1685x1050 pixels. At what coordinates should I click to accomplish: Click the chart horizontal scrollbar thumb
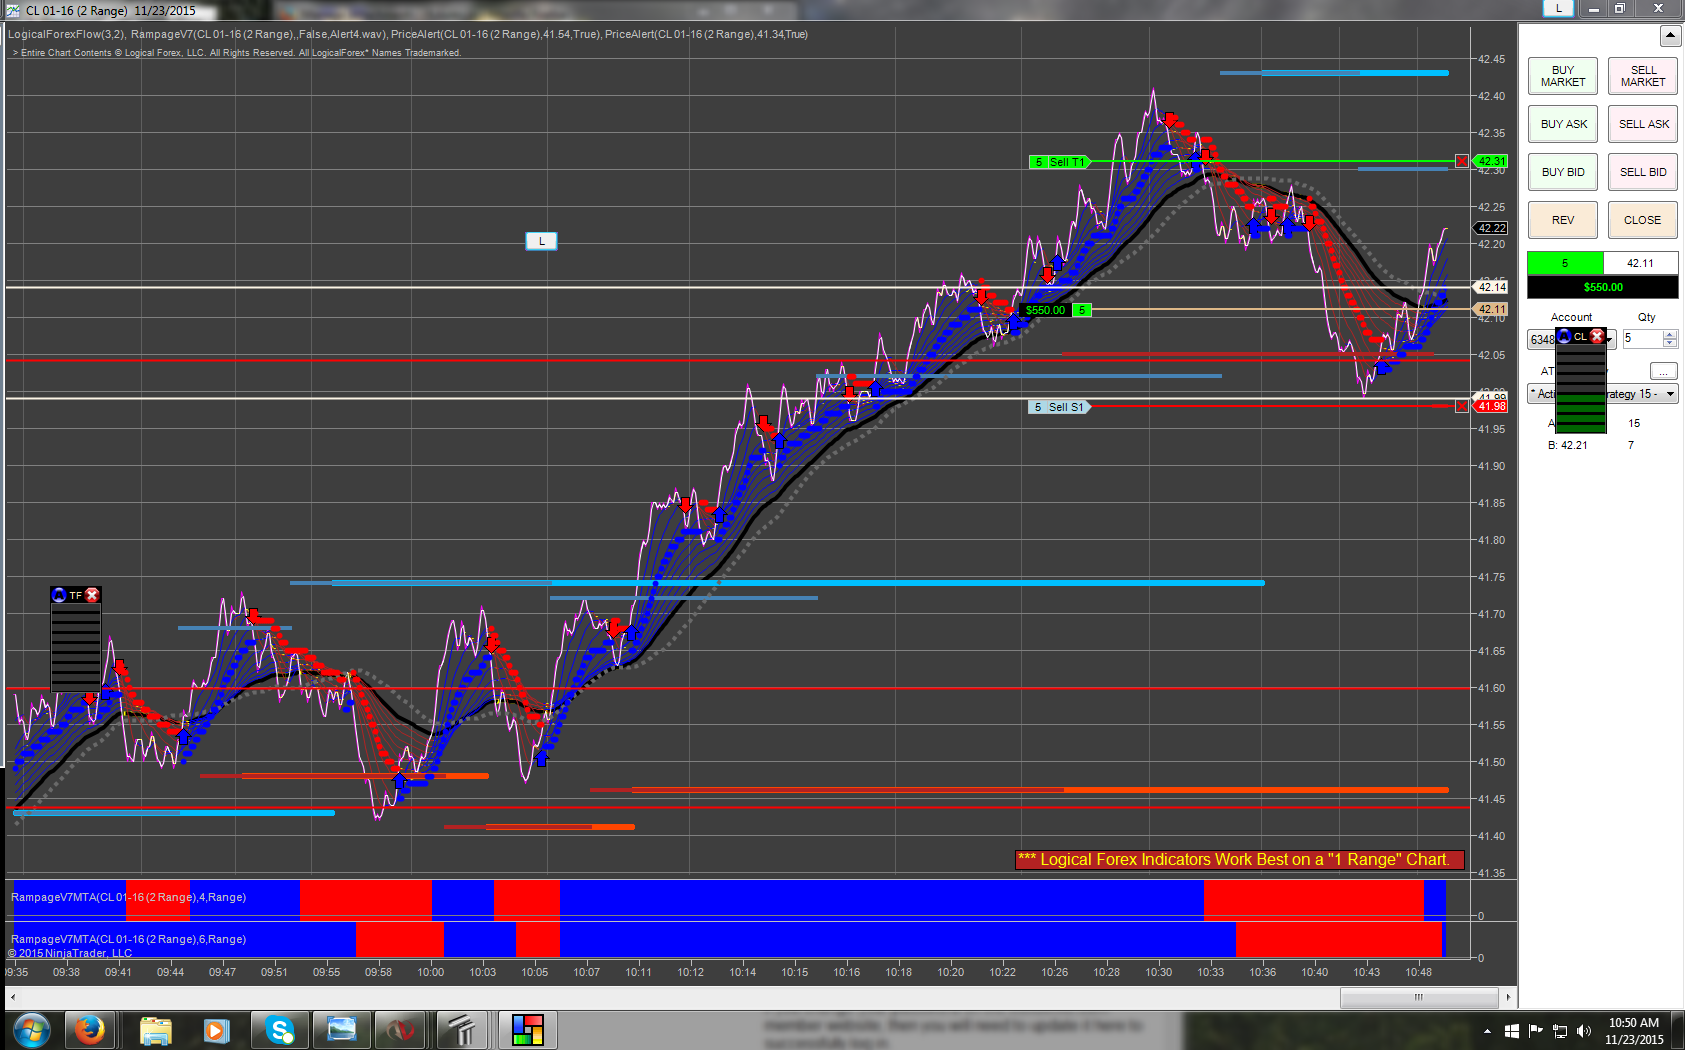point(1418,997)
